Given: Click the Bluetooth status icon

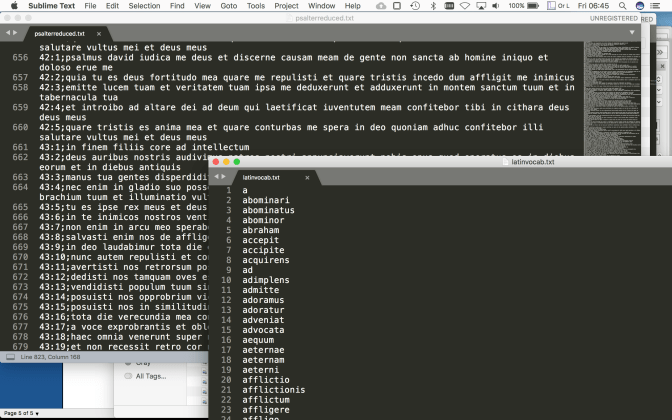Looking at the screenshot, I should [x=432, y=6].
